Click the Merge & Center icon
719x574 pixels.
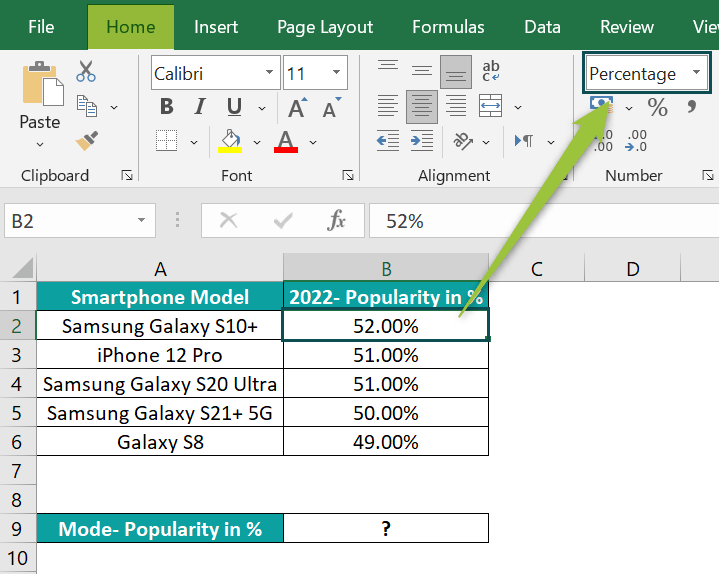(491, 106)
